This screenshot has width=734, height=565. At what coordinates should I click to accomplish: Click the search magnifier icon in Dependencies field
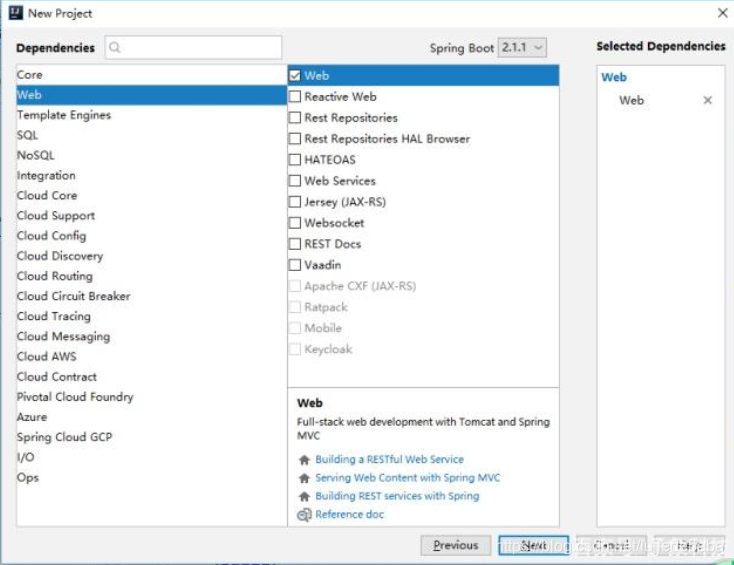click(x=115, y=47)
